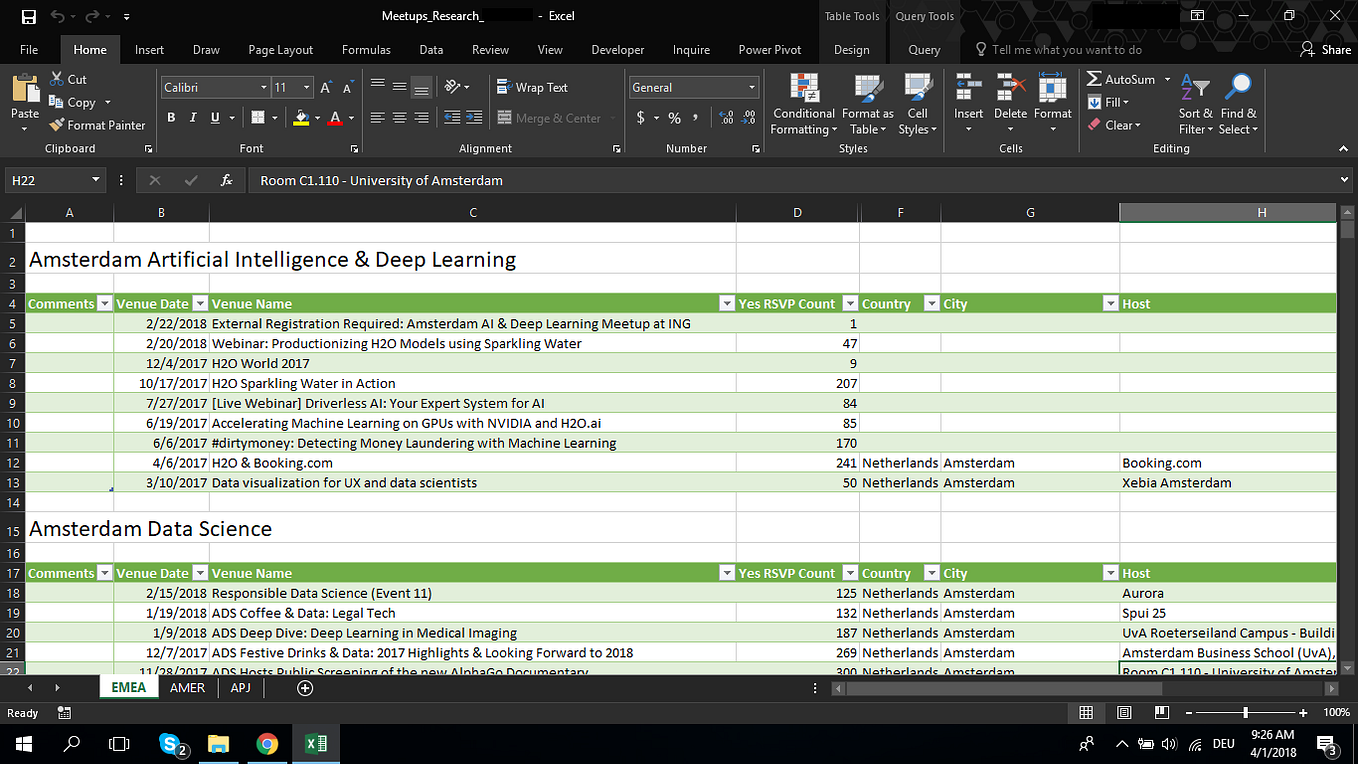The height and width of the screenshot is (764, 1358).
Task: Click the Percent Style icon
Action: click(674, 117)
